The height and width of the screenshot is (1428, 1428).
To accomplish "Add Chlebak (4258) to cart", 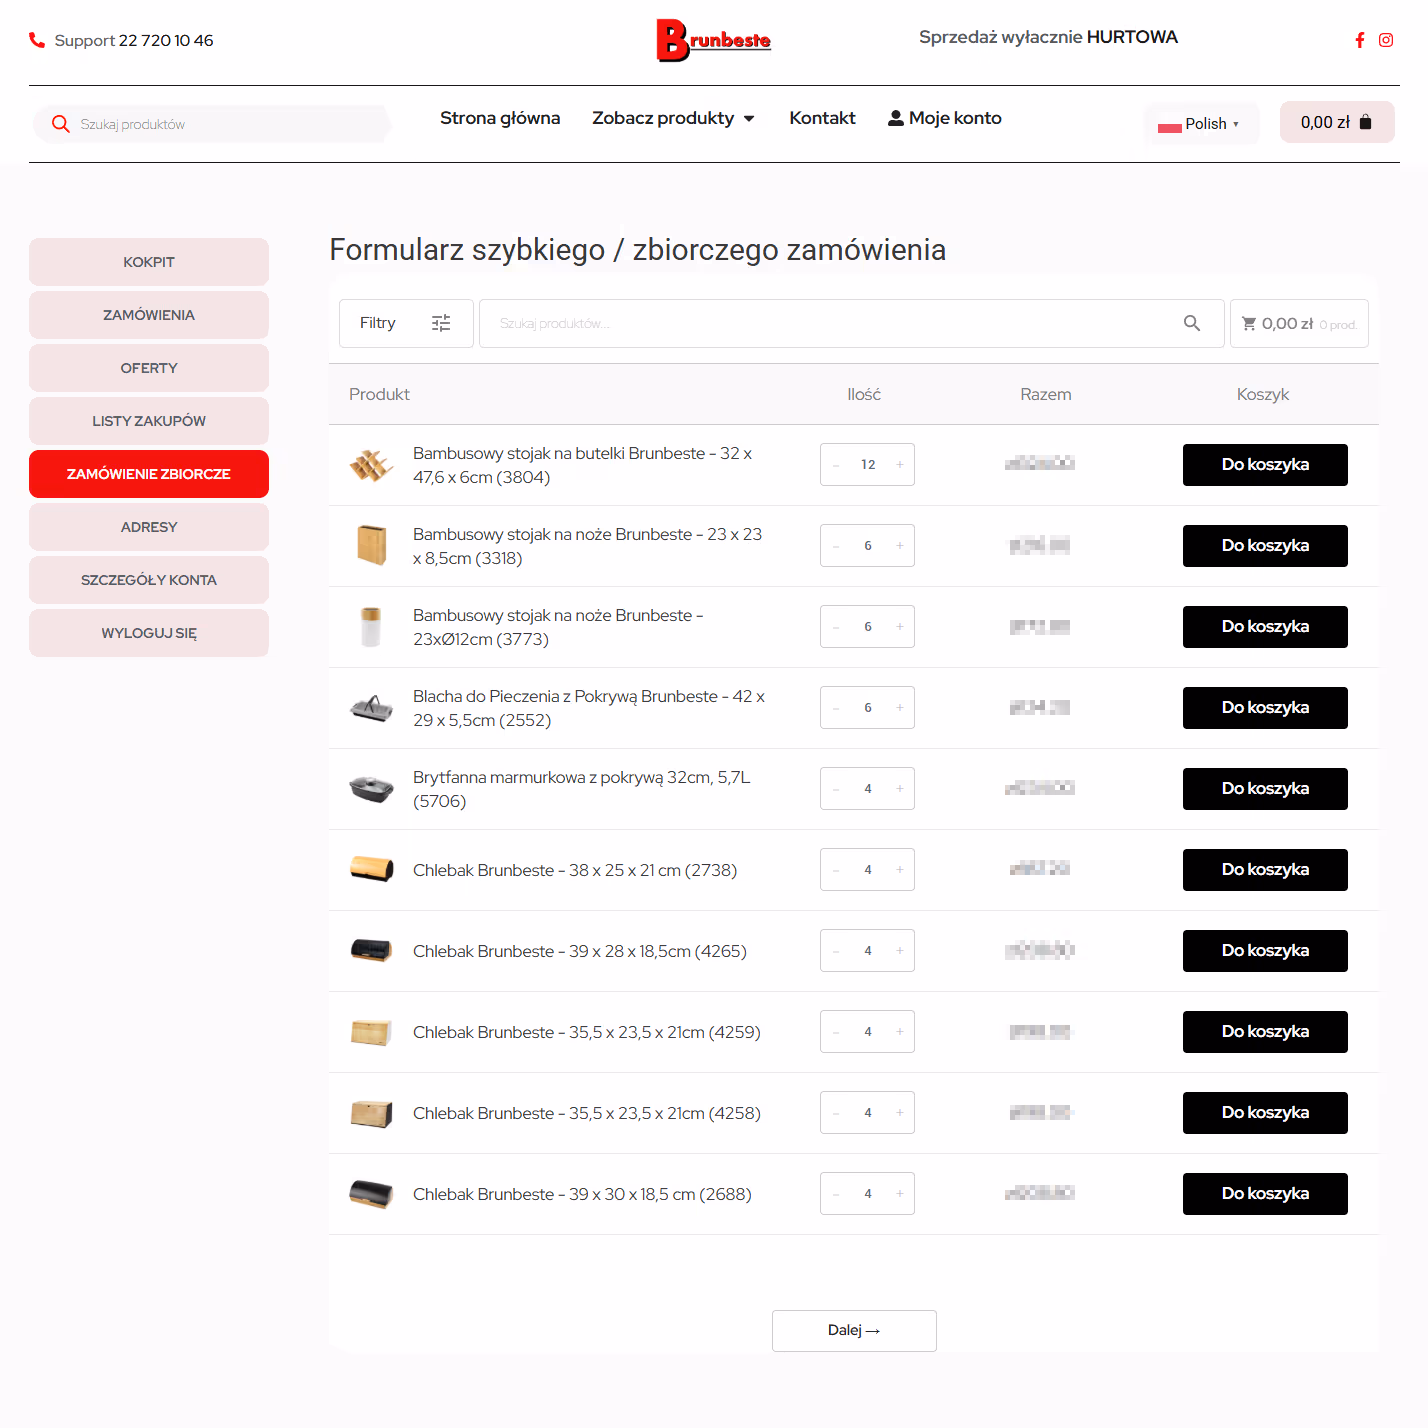I will point(1265,1113).
